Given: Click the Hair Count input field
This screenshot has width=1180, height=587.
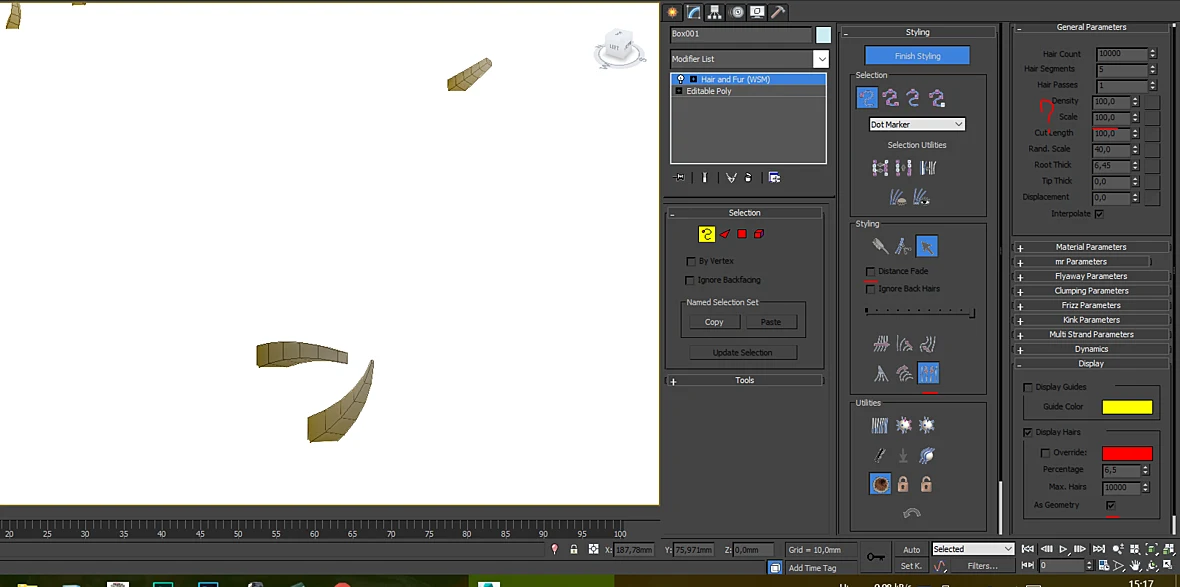Looking at the screenshot, I should [1121, 54].
